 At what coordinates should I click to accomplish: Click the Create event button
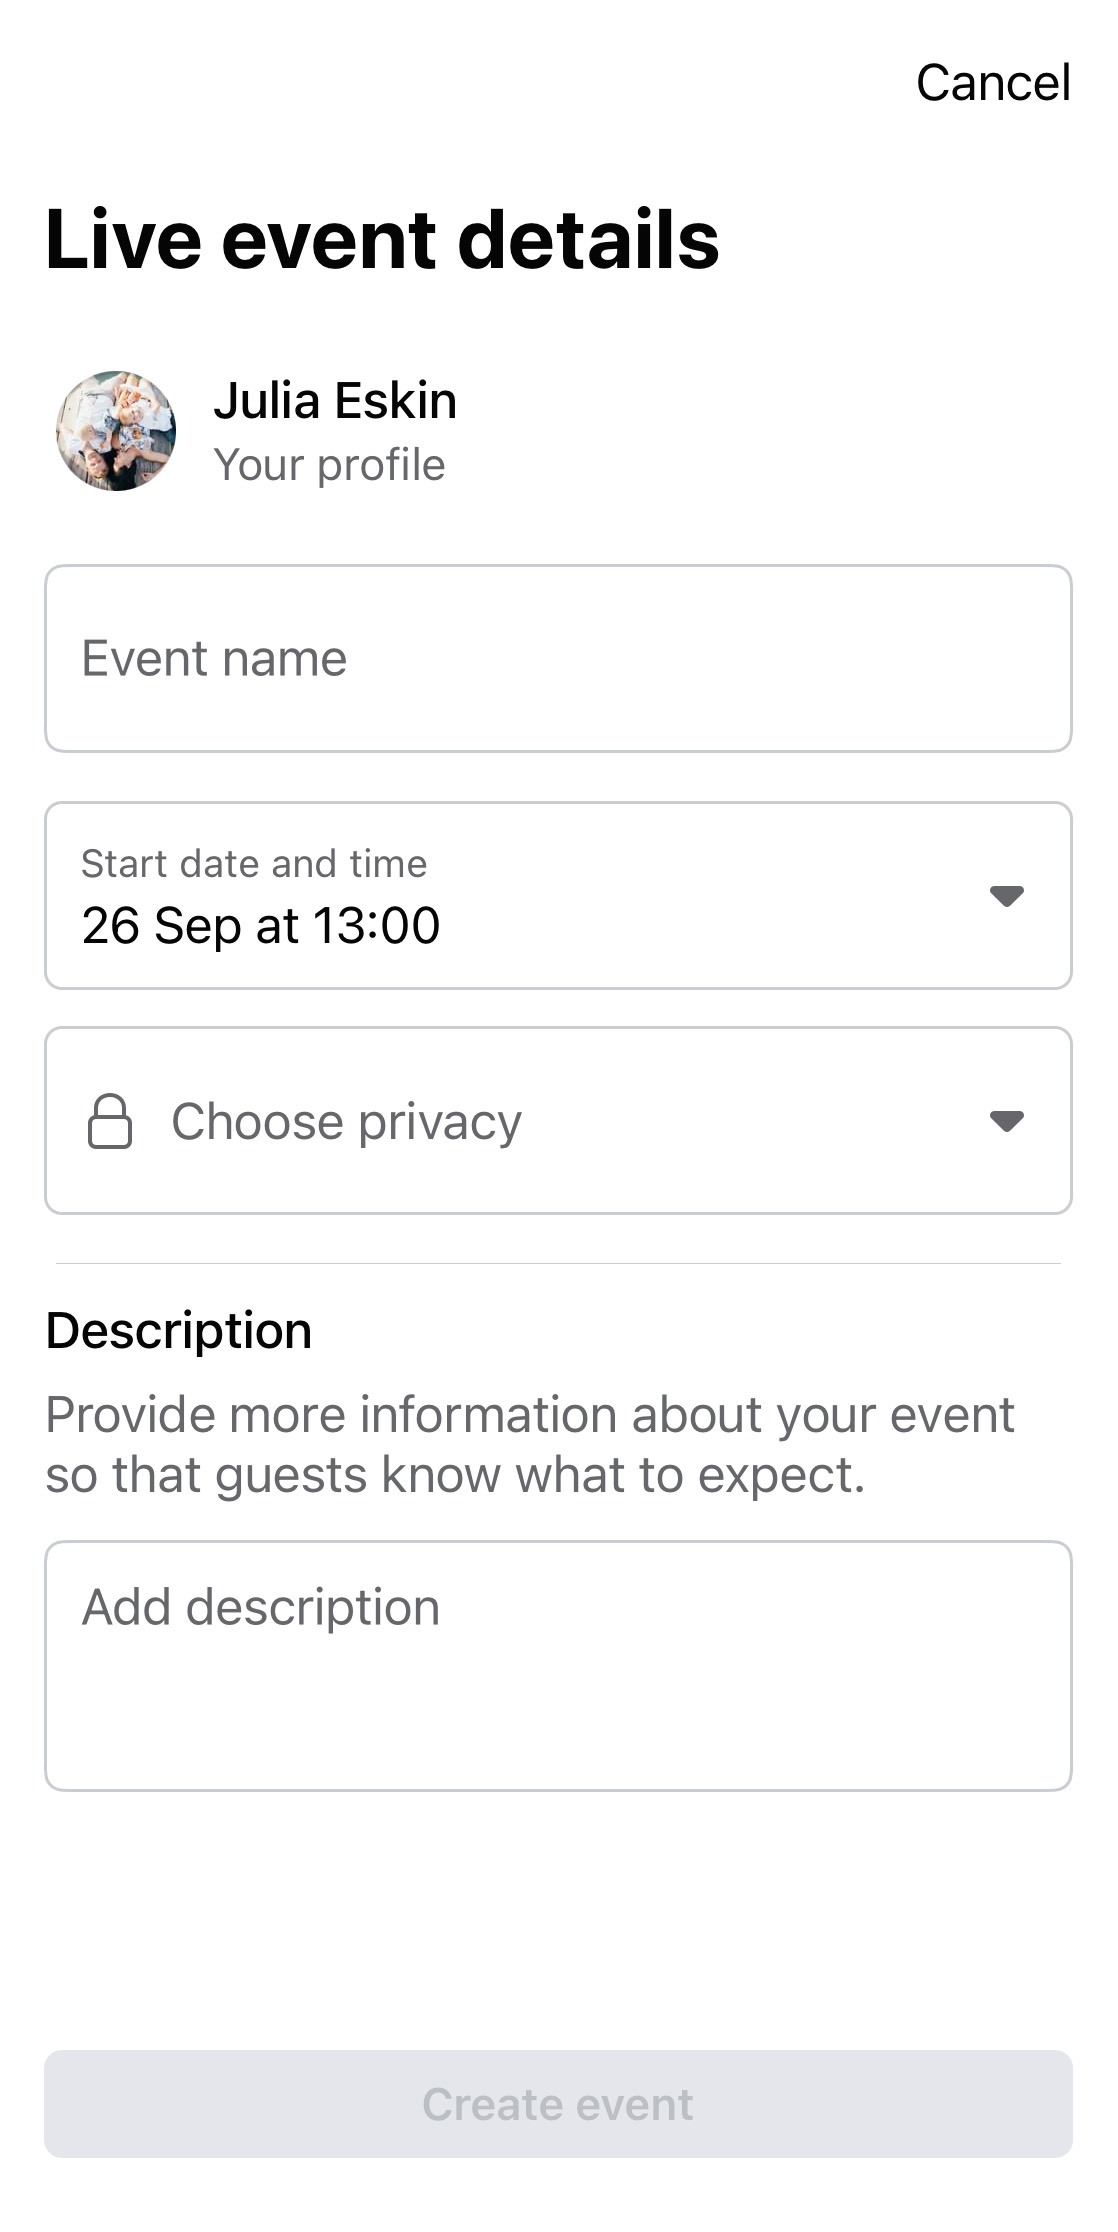(558, 2104)
